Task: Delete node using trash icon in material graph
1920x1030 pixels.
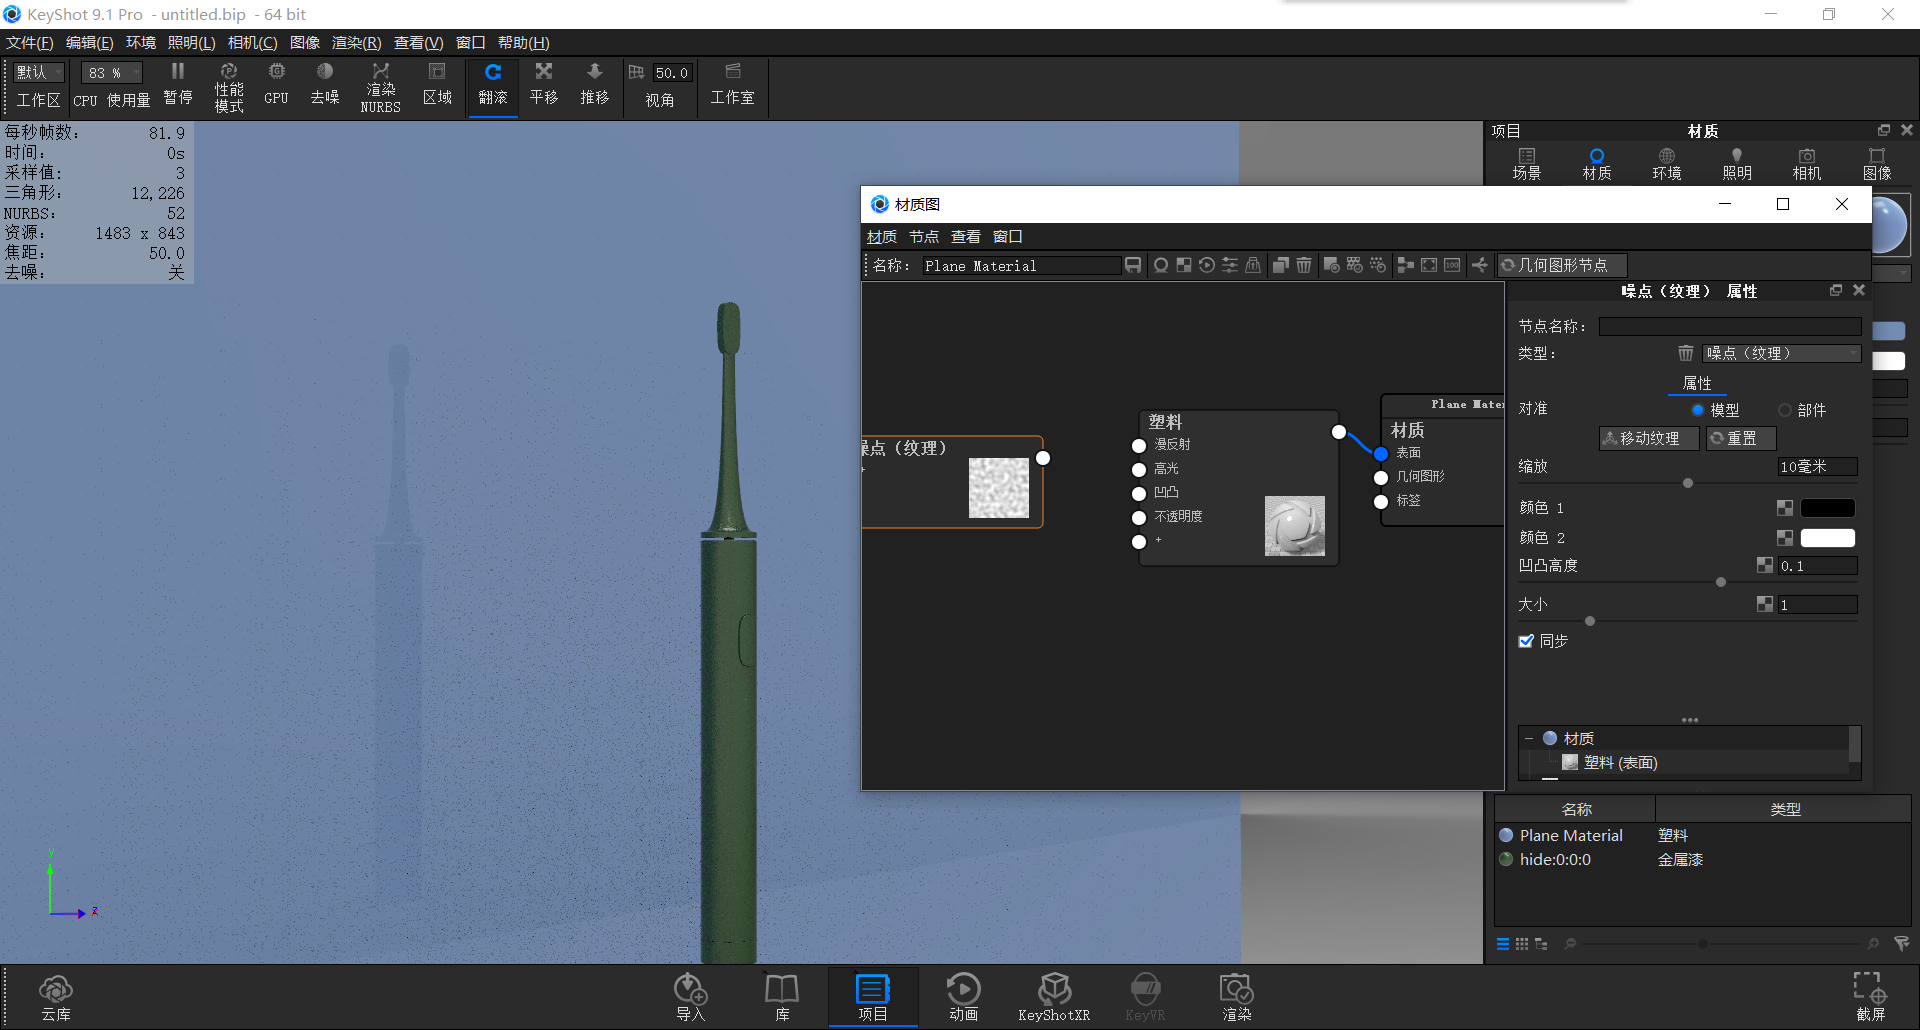Action: pos(1303,265)
